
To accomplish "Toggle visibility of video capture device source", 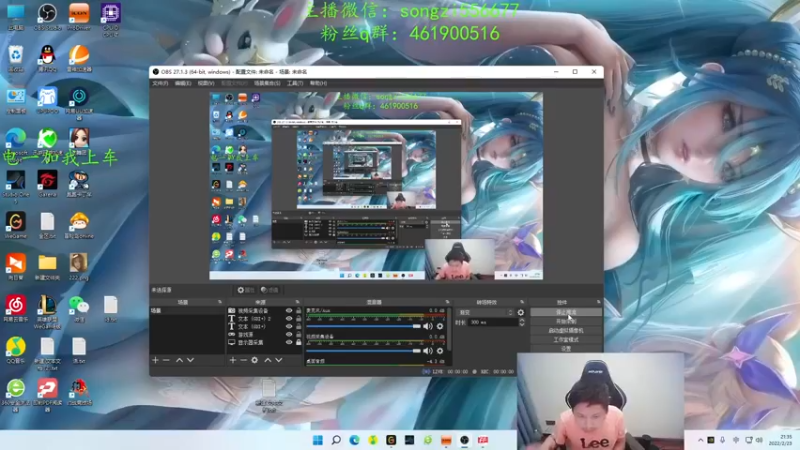I will click(x=289, y=311).
